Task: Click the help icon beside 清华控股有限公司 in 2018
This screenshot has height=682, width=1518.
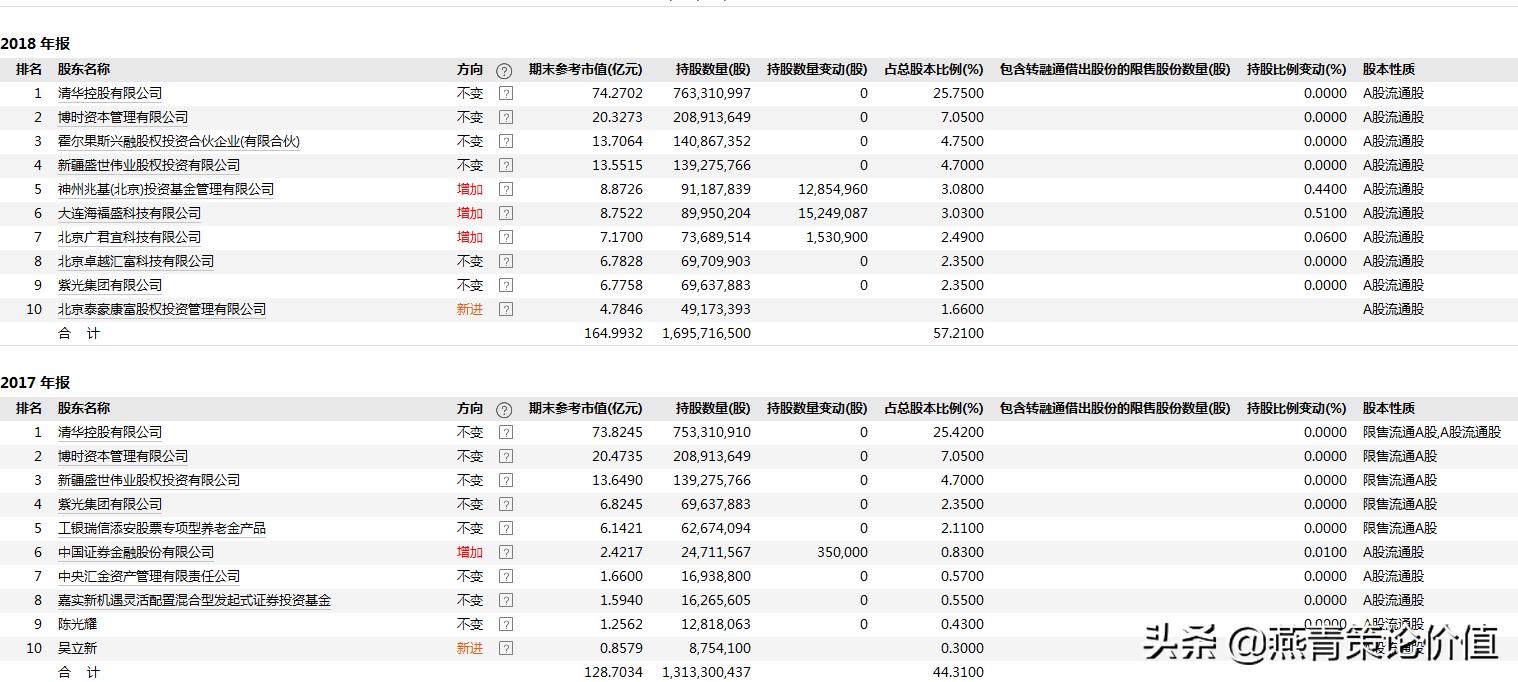Action: tap(505, 93)
